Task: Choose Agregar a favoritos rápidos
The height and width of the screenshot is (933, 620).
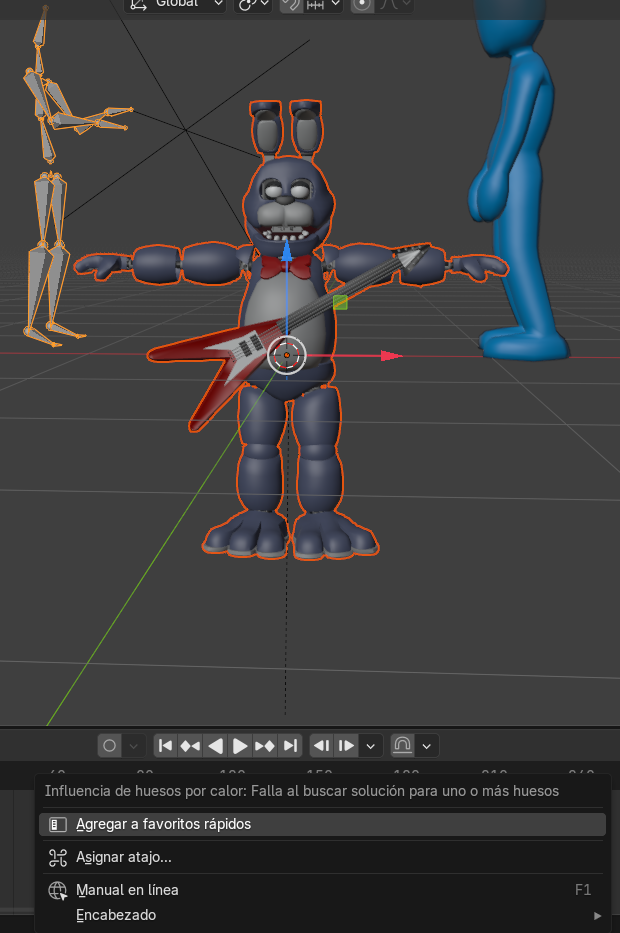Action: 322,824
